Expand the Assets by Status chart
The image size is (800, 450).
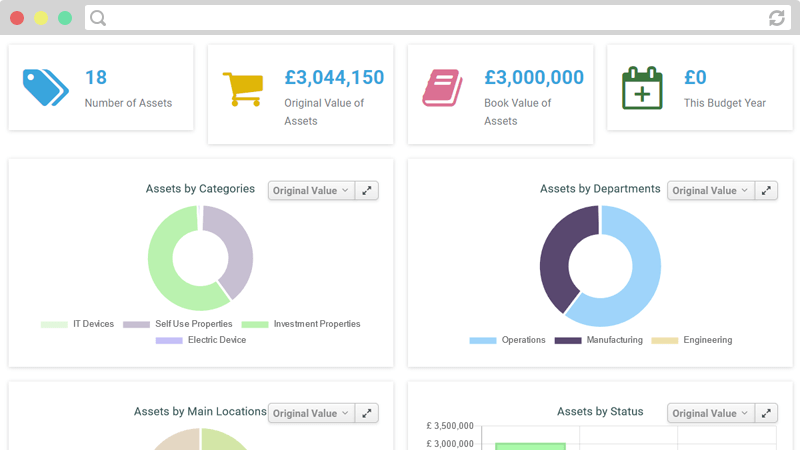tap(766, 413)
